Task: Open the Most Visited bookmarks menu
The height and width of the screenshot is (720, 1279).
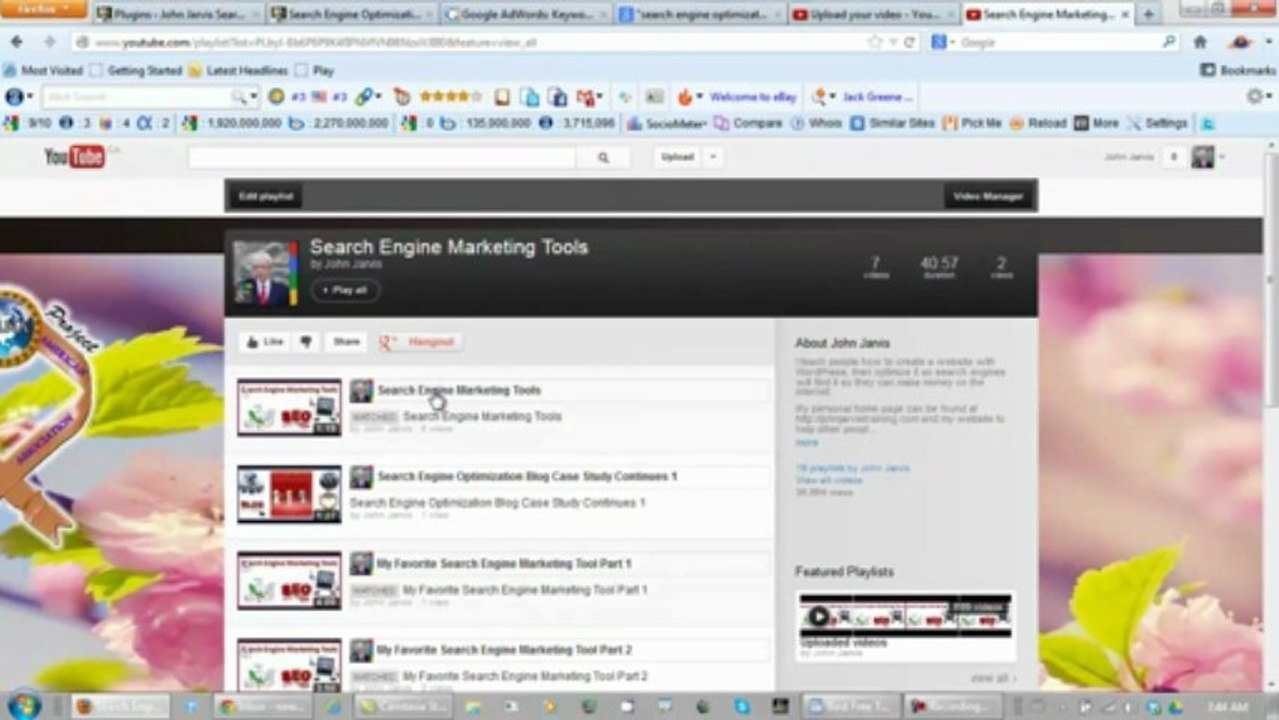Action: tap(43, 71)
